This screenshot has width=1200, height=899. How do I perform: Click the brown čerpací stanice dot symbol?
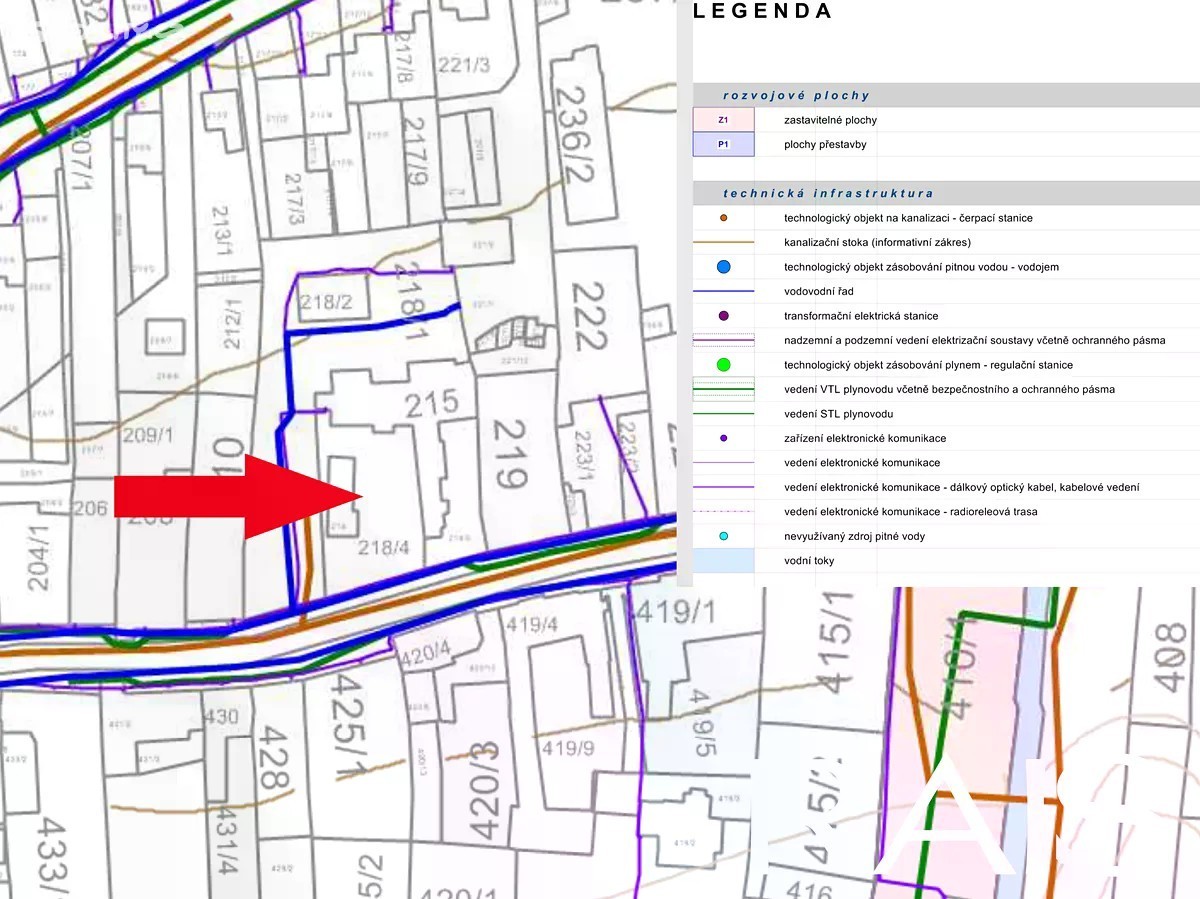click(x=723, y=218)
